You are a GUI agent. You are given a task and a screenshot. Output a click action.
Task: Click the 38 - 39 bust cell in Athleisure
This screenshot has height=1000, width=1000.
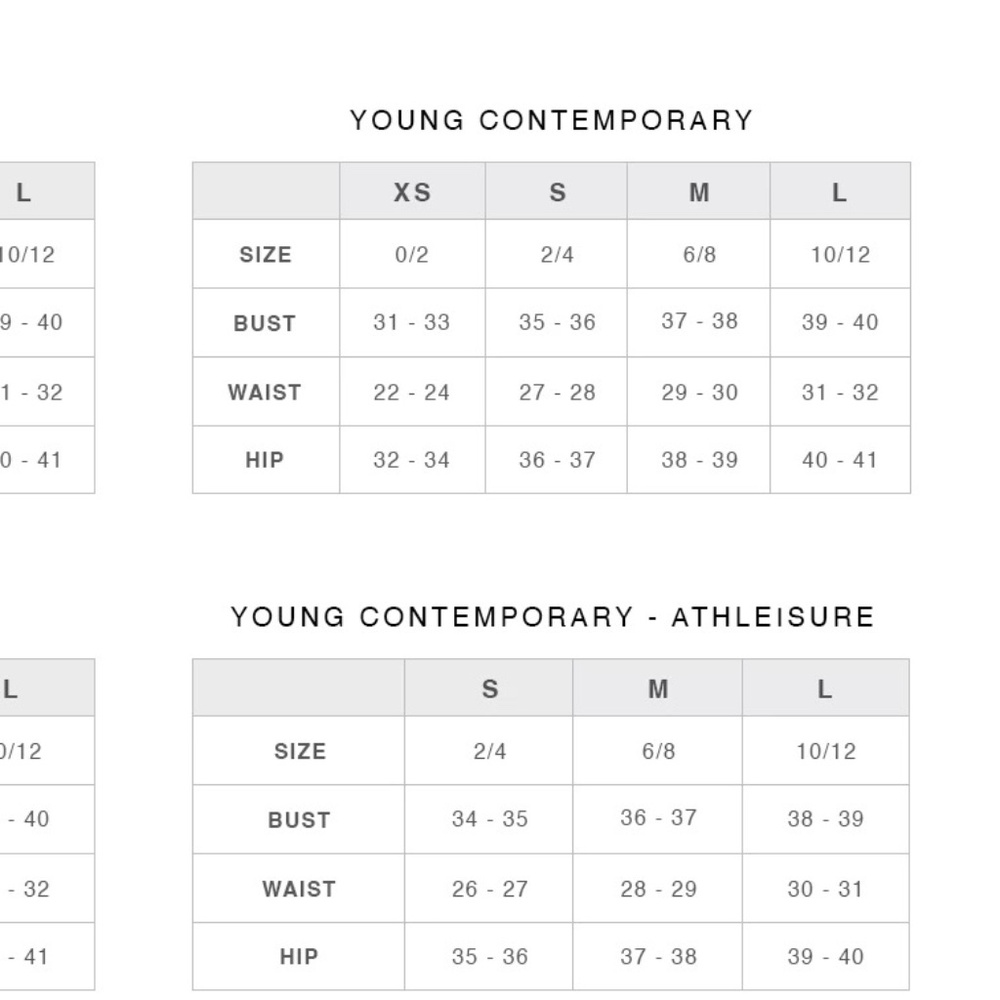825,819
